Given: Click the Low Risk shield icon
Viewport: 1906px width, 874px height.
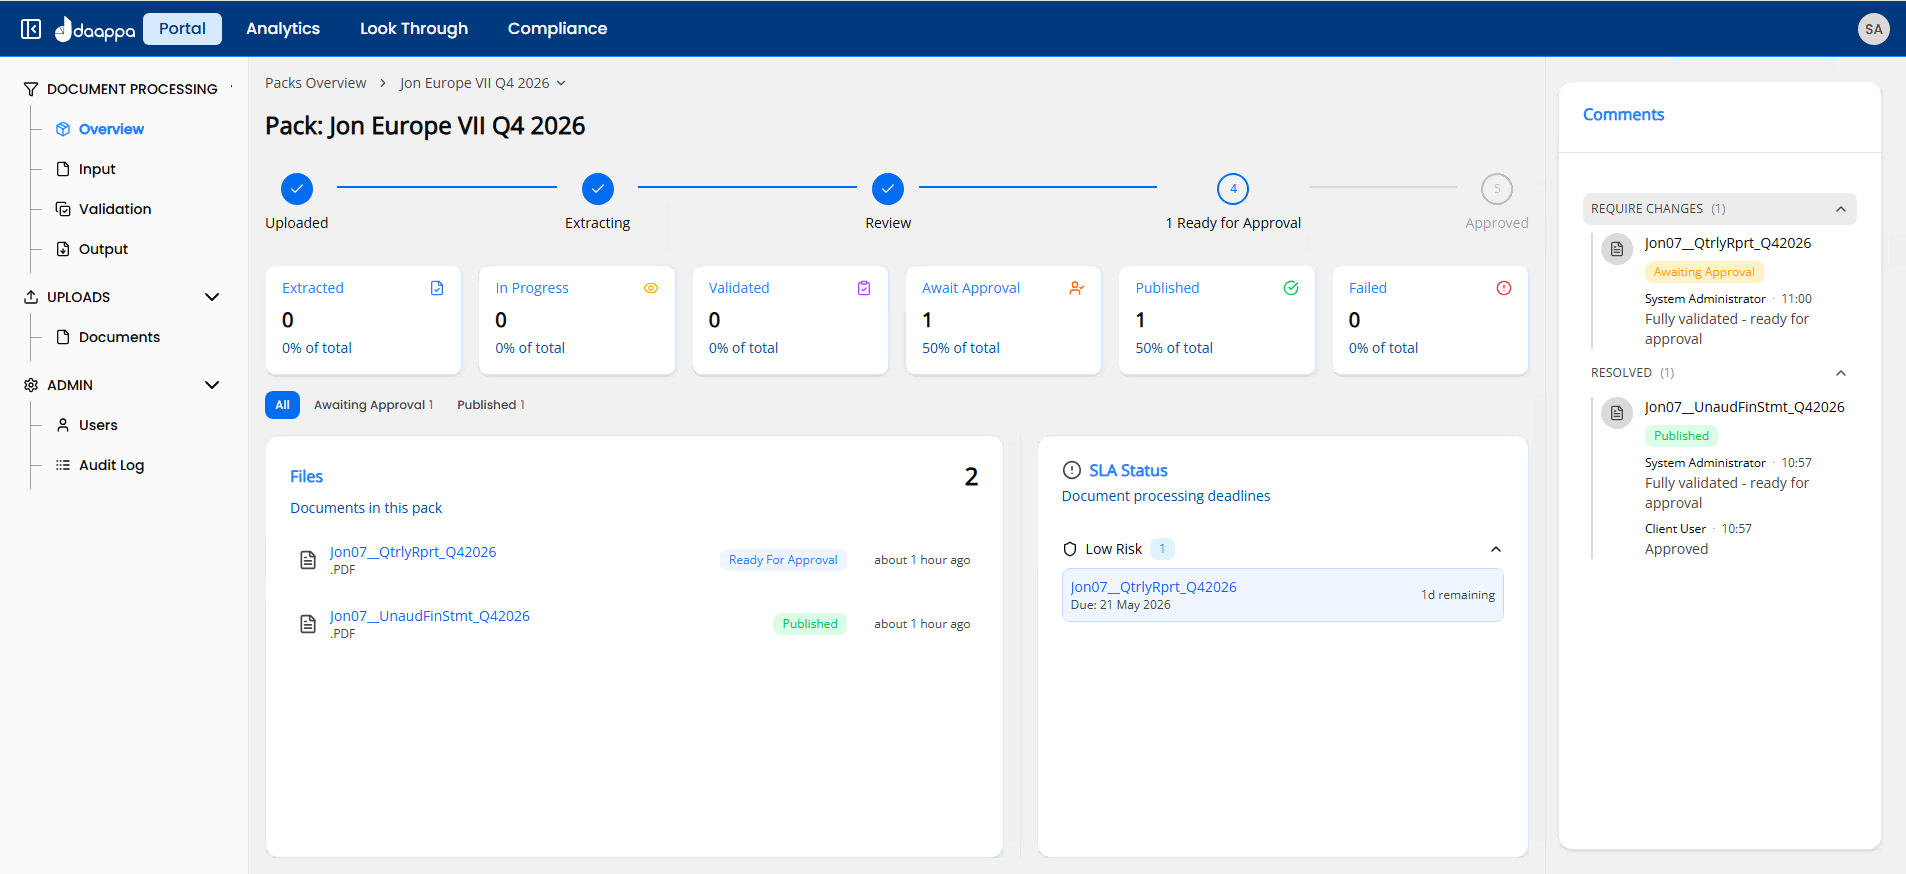Looking at the screenshot, I should coord(1070,549).
